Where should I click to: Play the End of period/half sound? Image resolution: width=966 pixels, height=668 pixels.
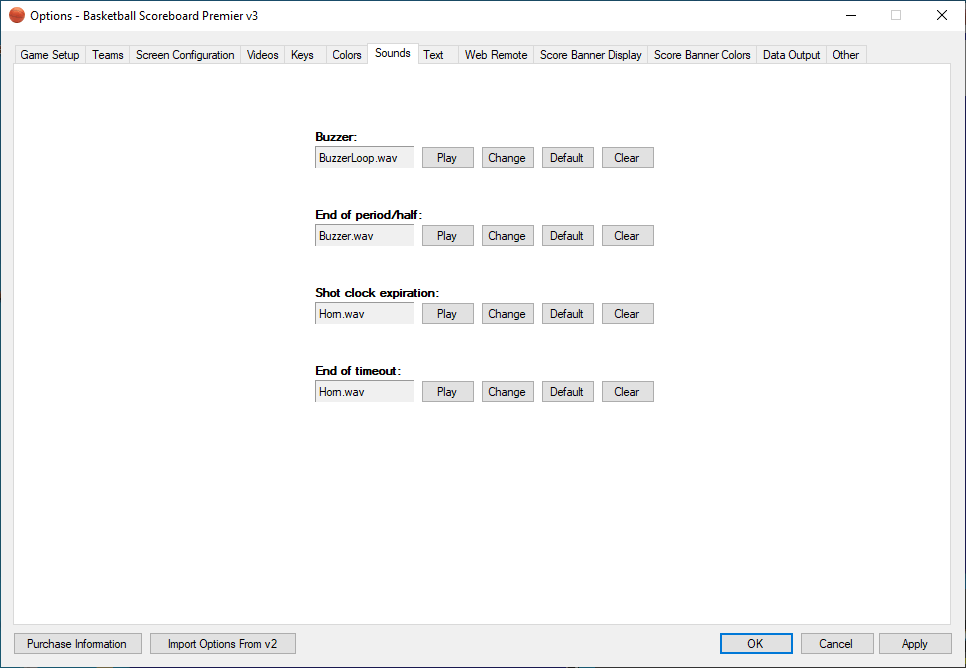(x=447, y=236)
